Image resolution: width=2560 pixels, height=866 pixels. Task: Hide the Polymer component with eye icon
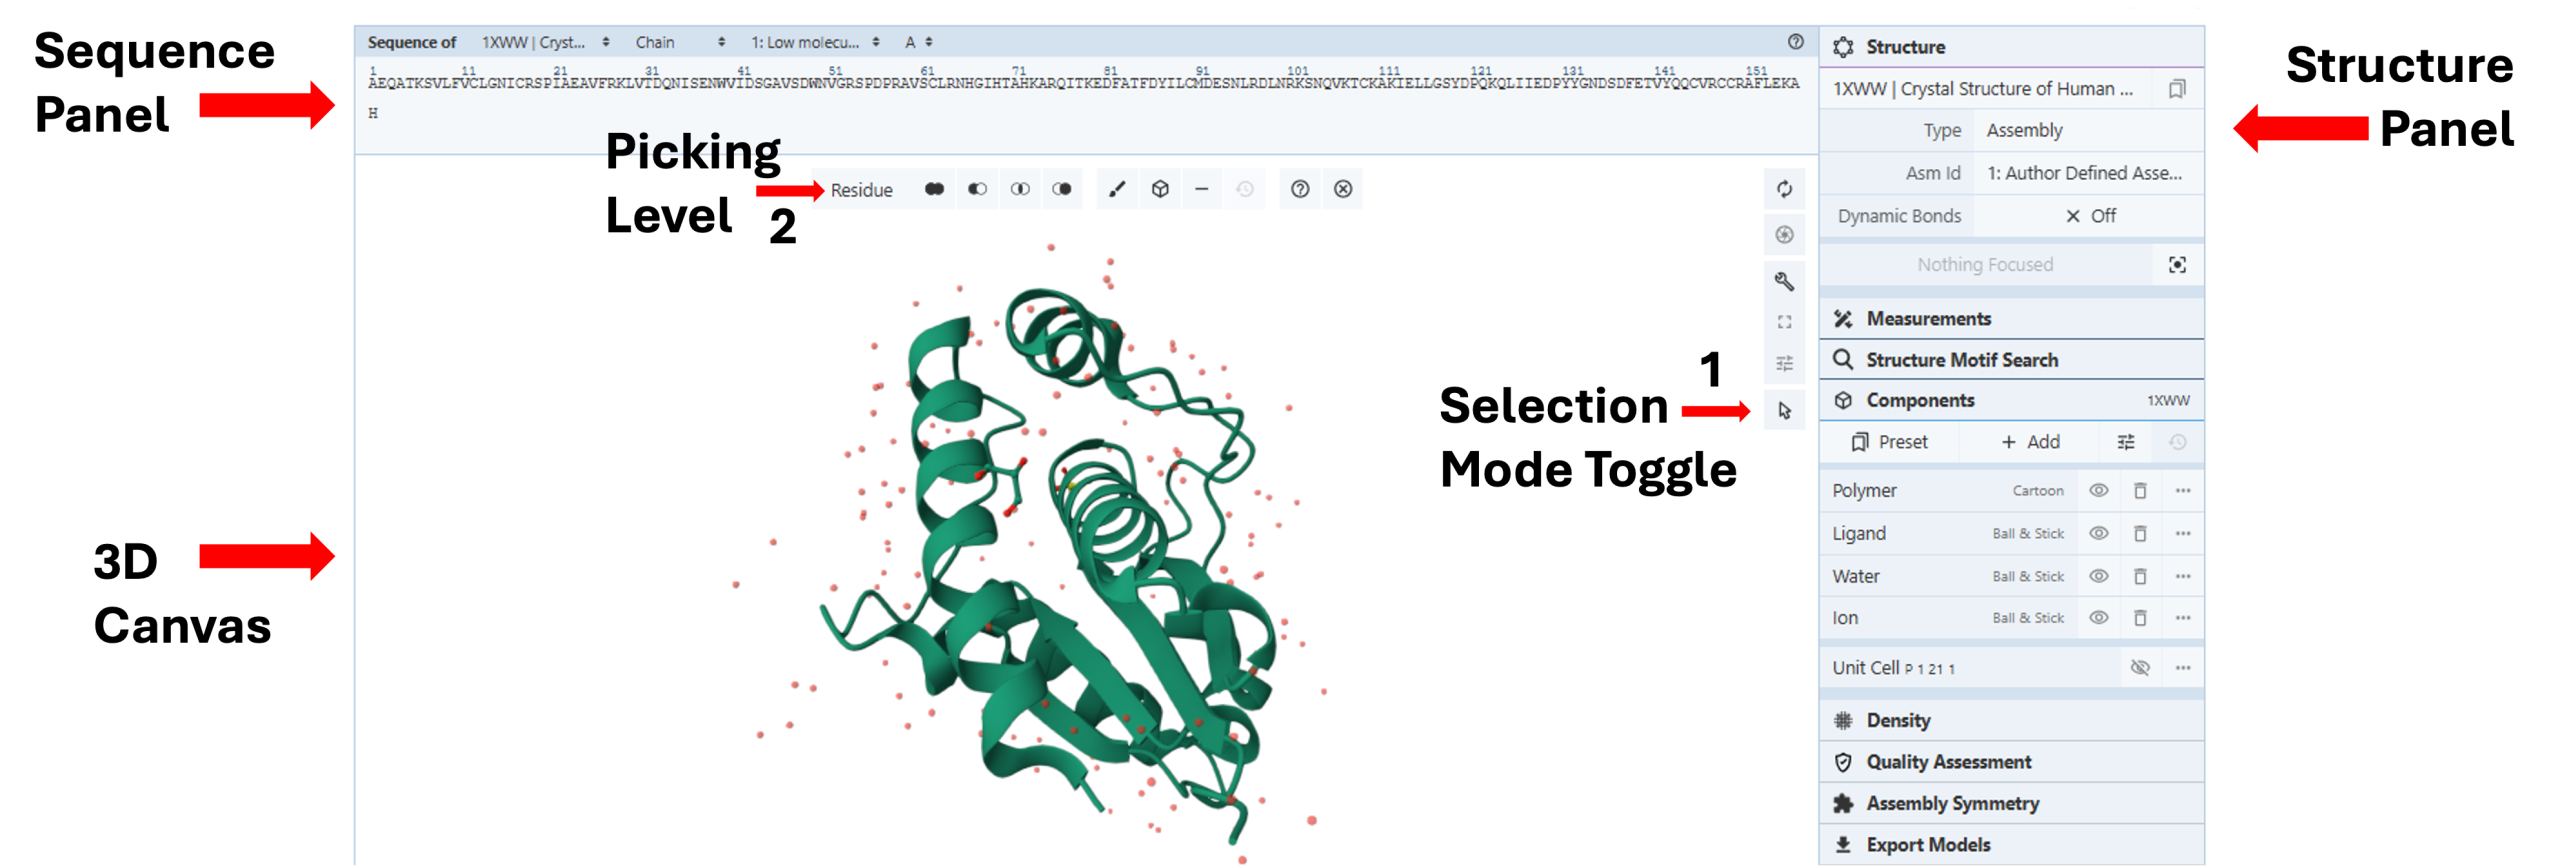[x=2099, y=491]
